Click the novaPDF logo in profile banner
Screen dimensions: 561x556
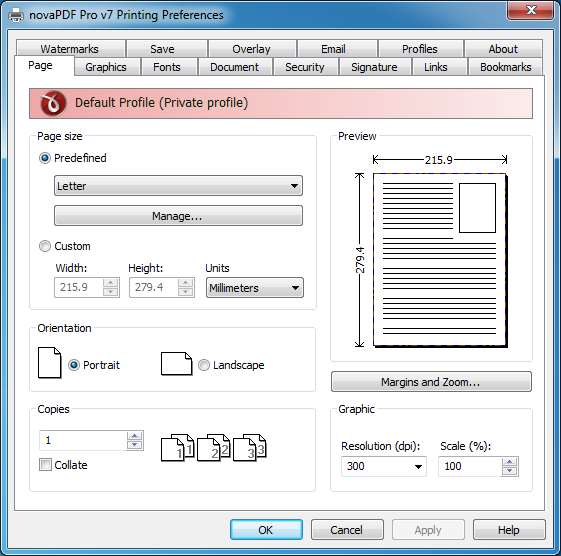(53, 103)
